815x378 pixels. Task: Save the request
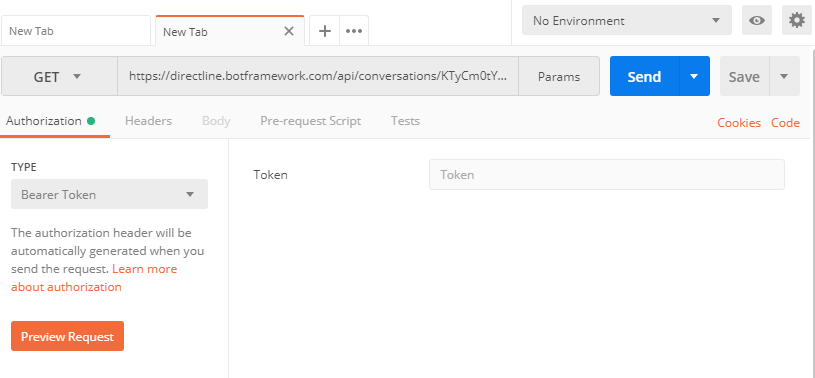(744, 76)
